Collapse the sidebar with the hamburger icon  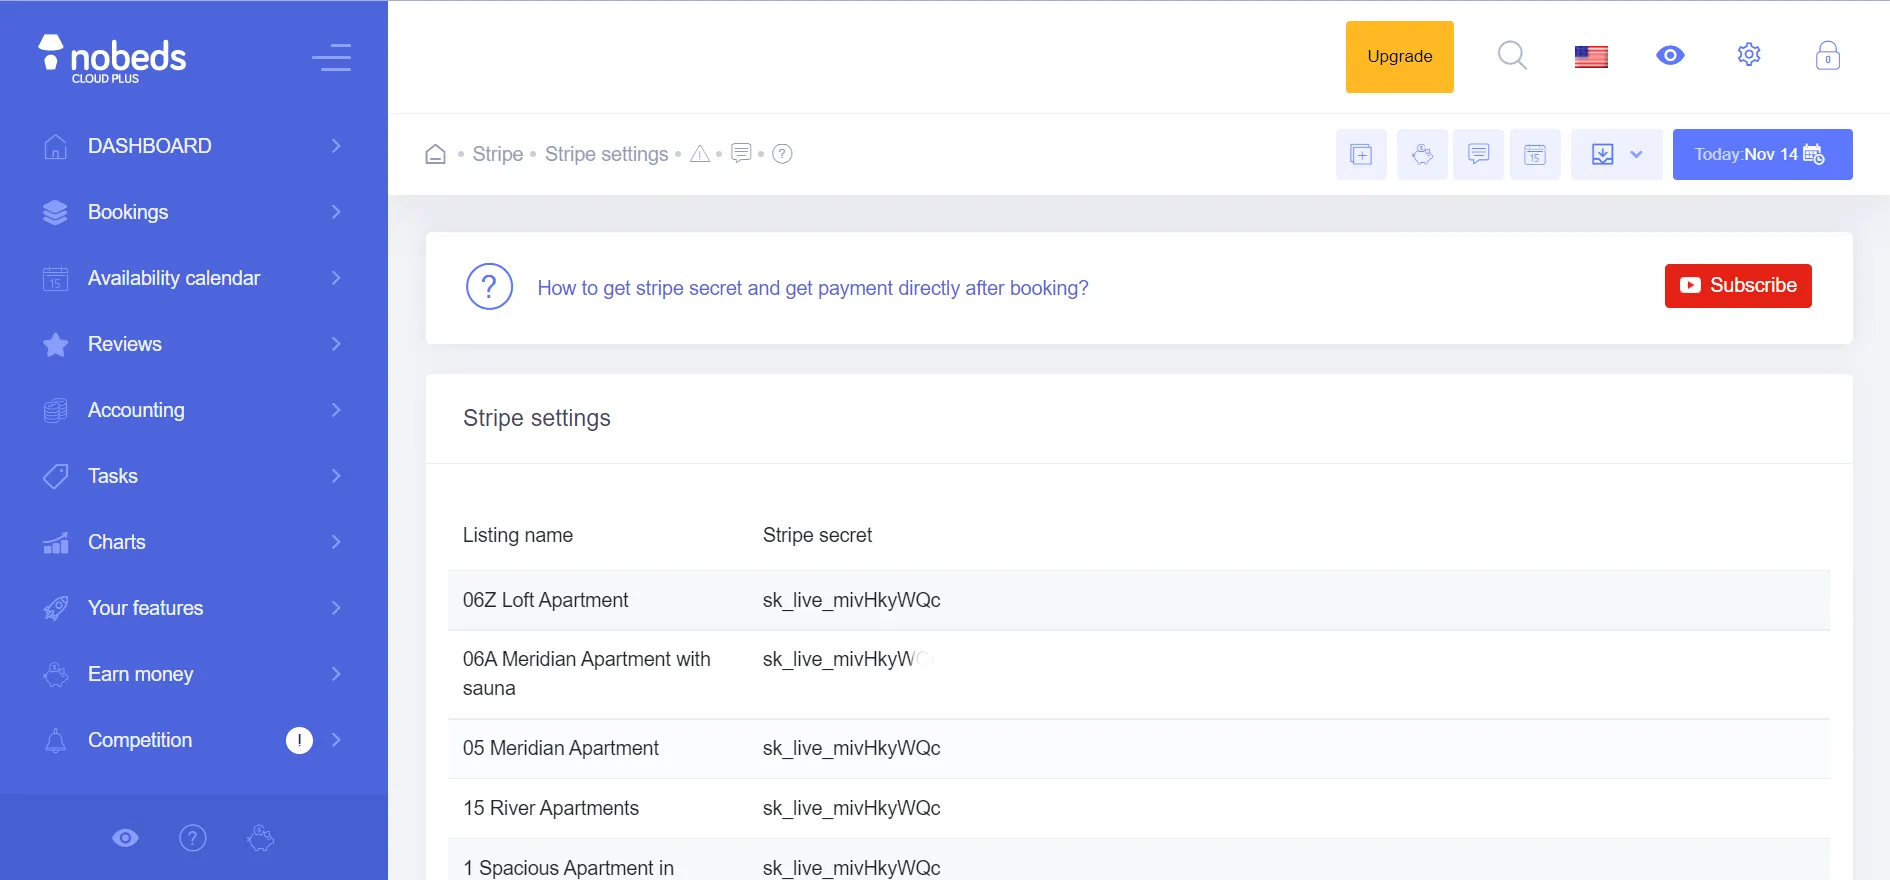click(331, 57)
